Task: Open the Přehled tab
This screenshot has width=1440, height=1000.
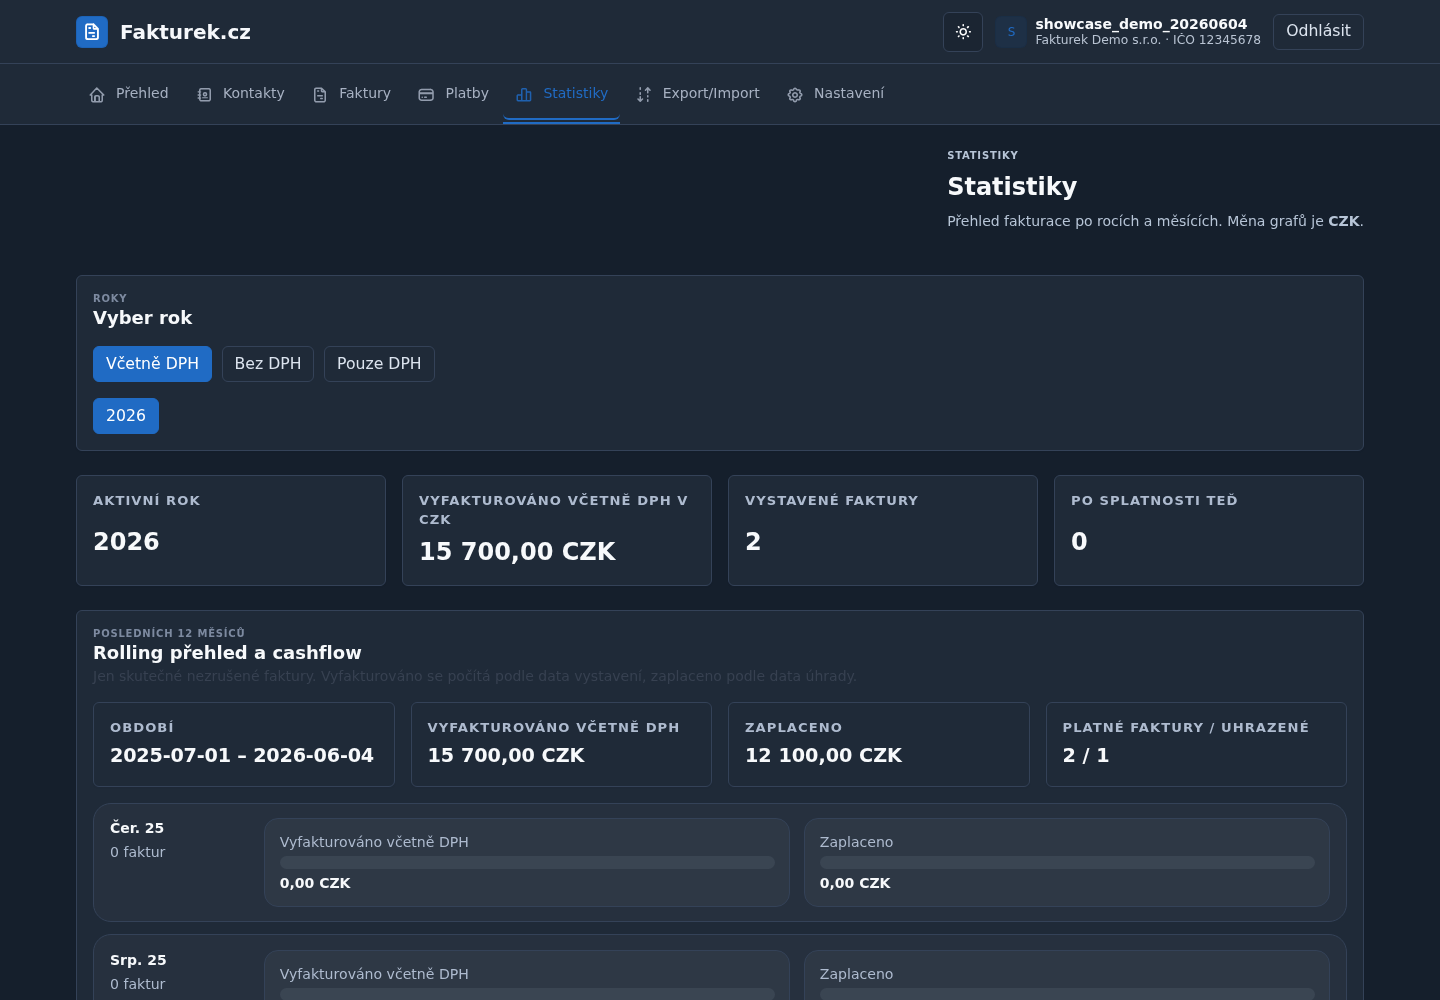Action: pos(129,94)
